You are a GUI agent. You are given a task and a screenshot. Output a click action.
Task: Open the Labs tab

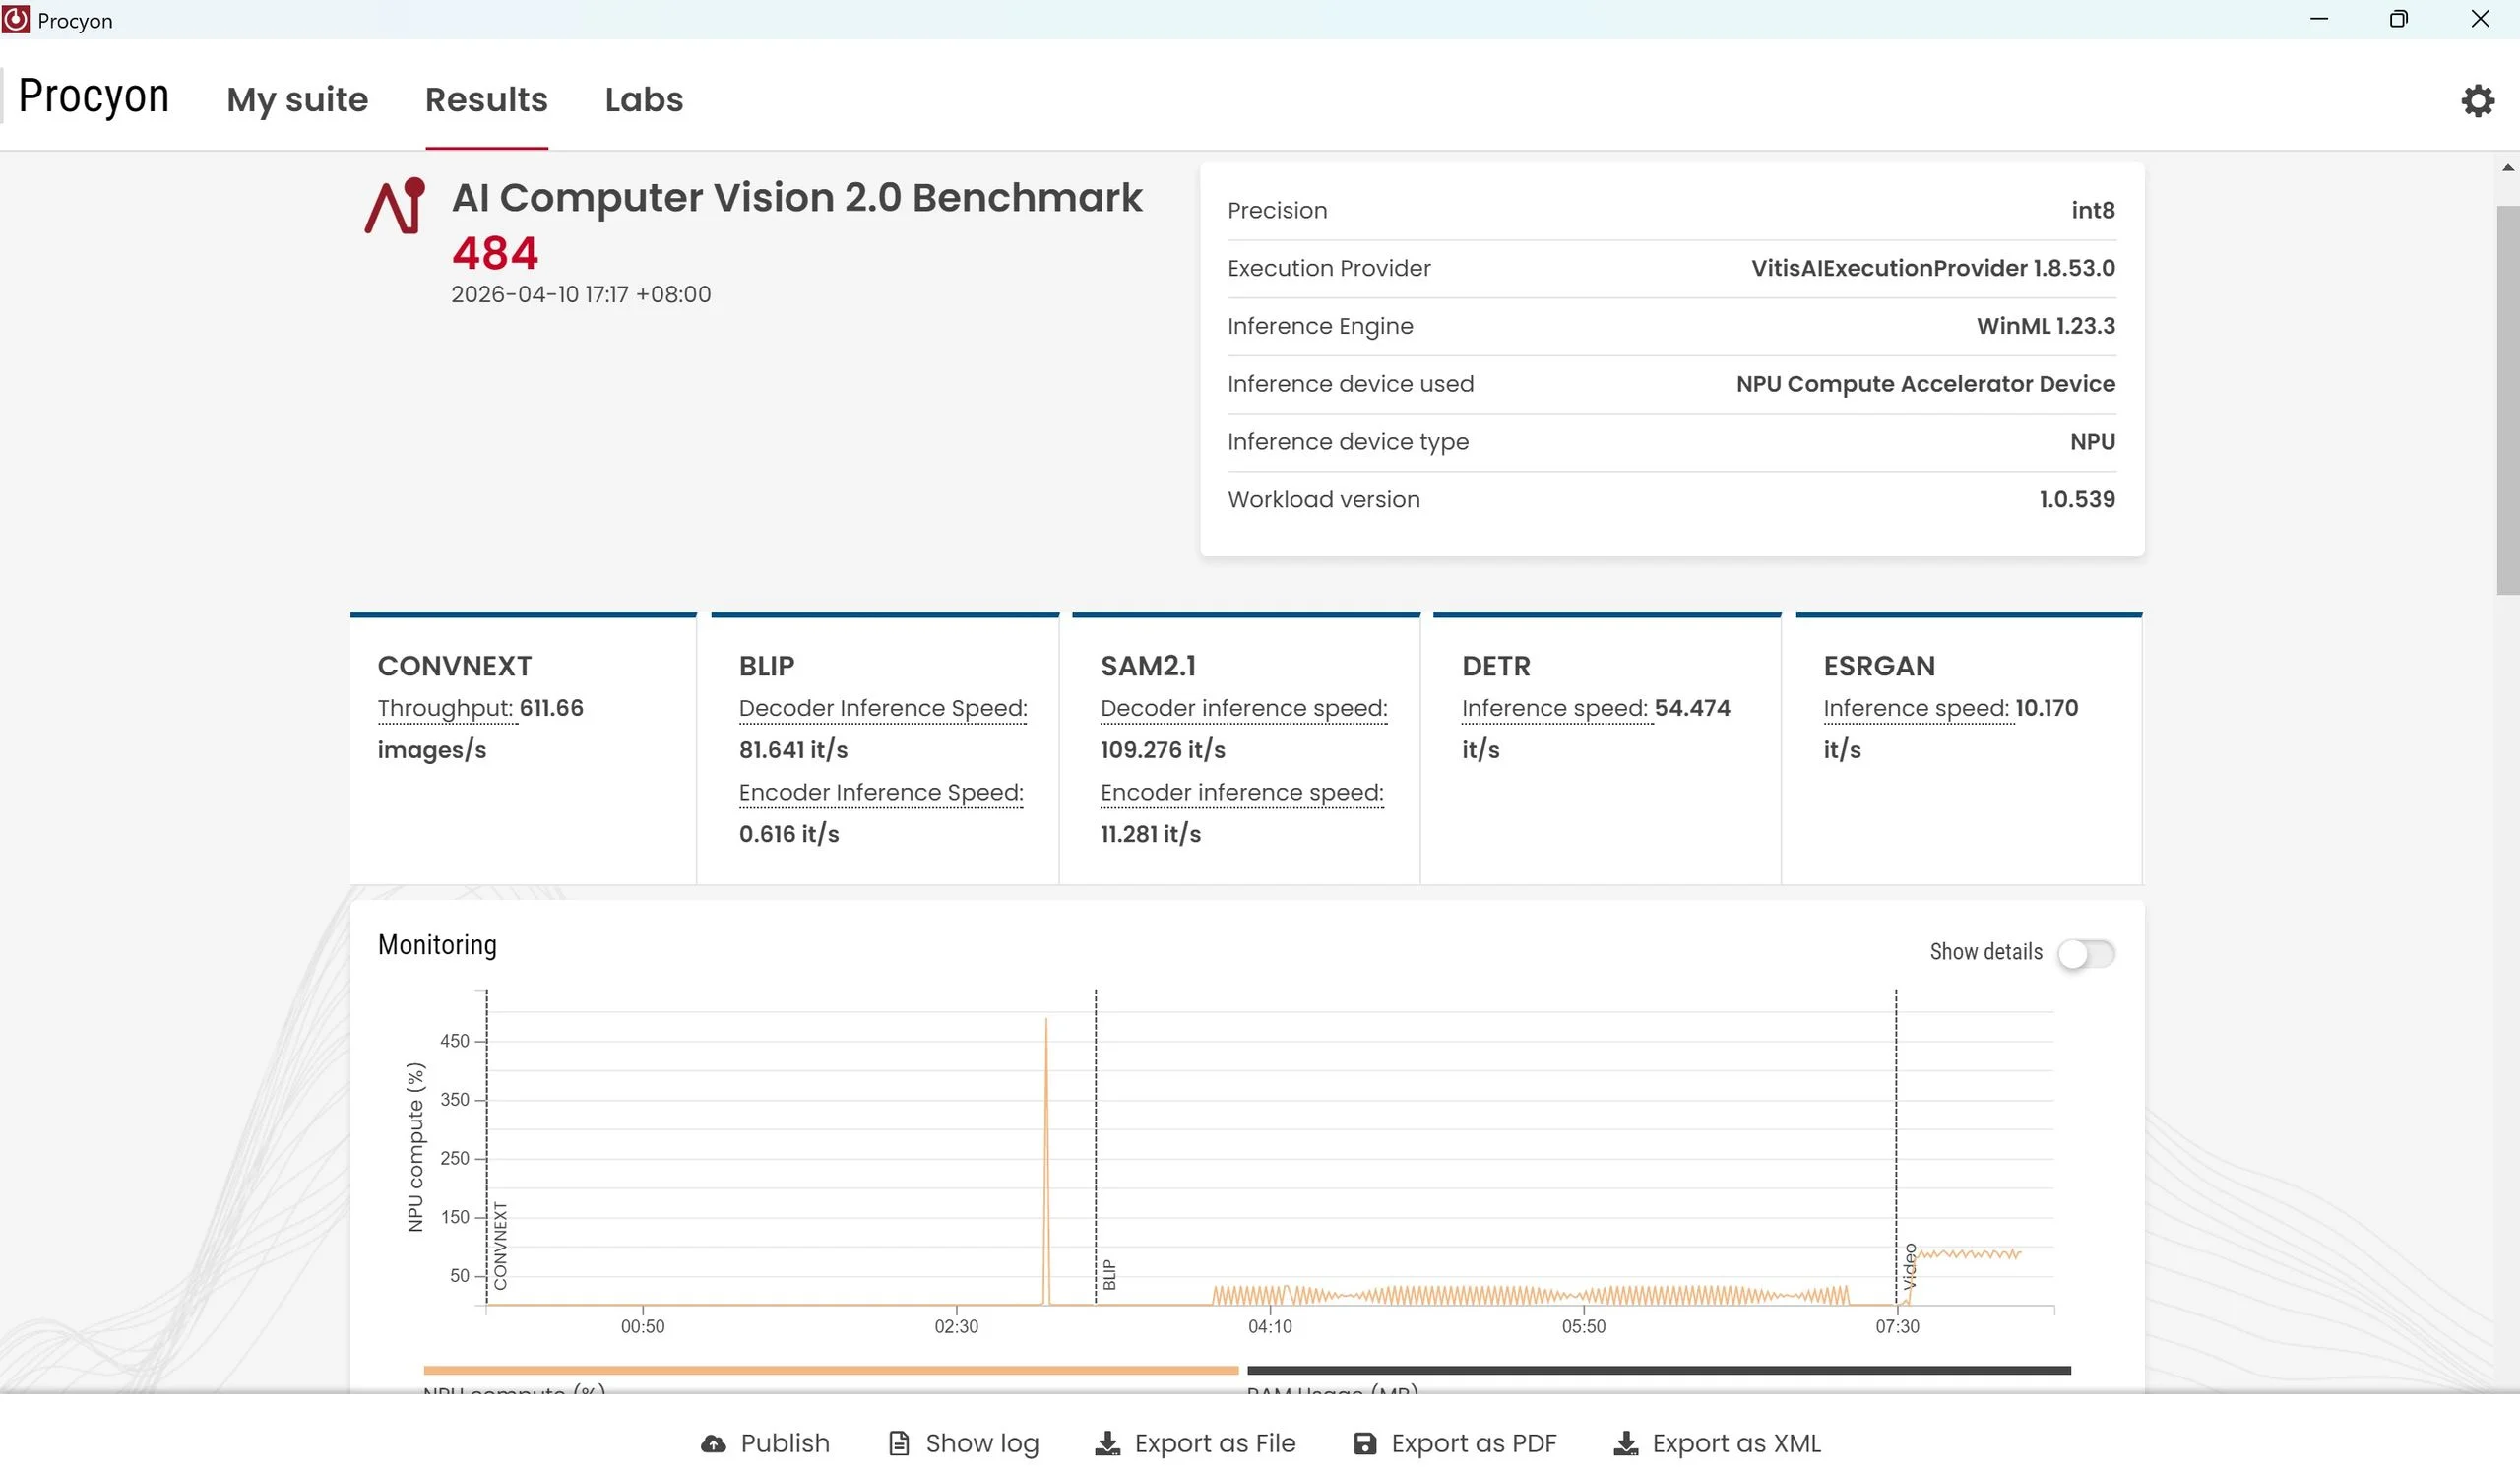point(643,100)
